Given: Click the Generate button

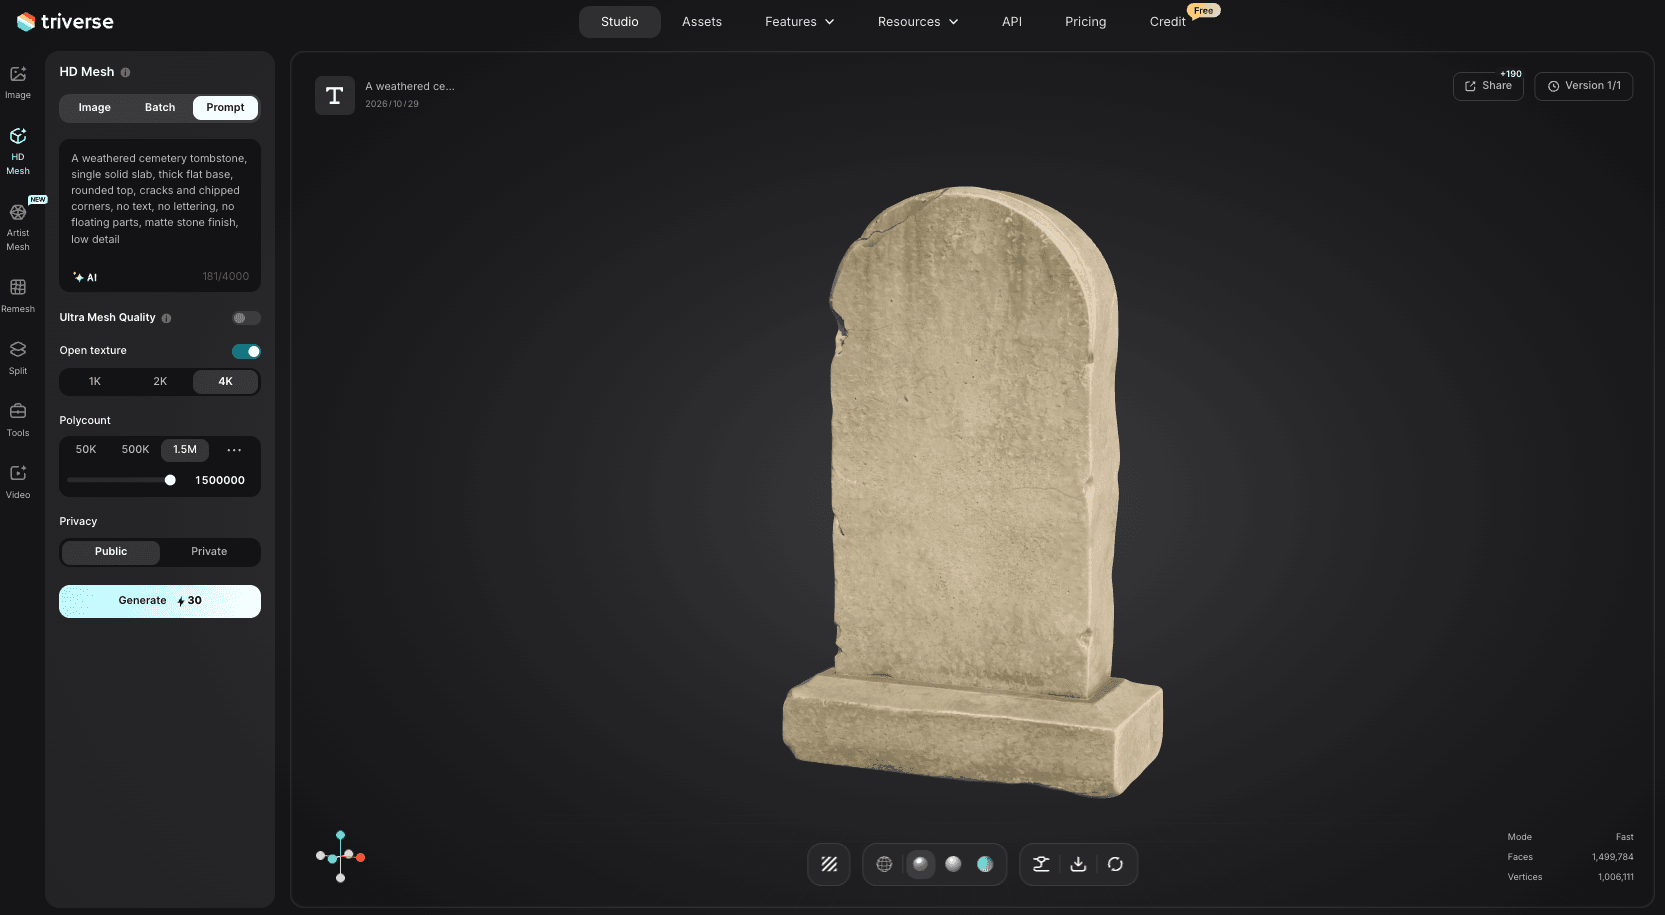Looking at the screenshot, I should pyautogui.click(x=160, y=601).
